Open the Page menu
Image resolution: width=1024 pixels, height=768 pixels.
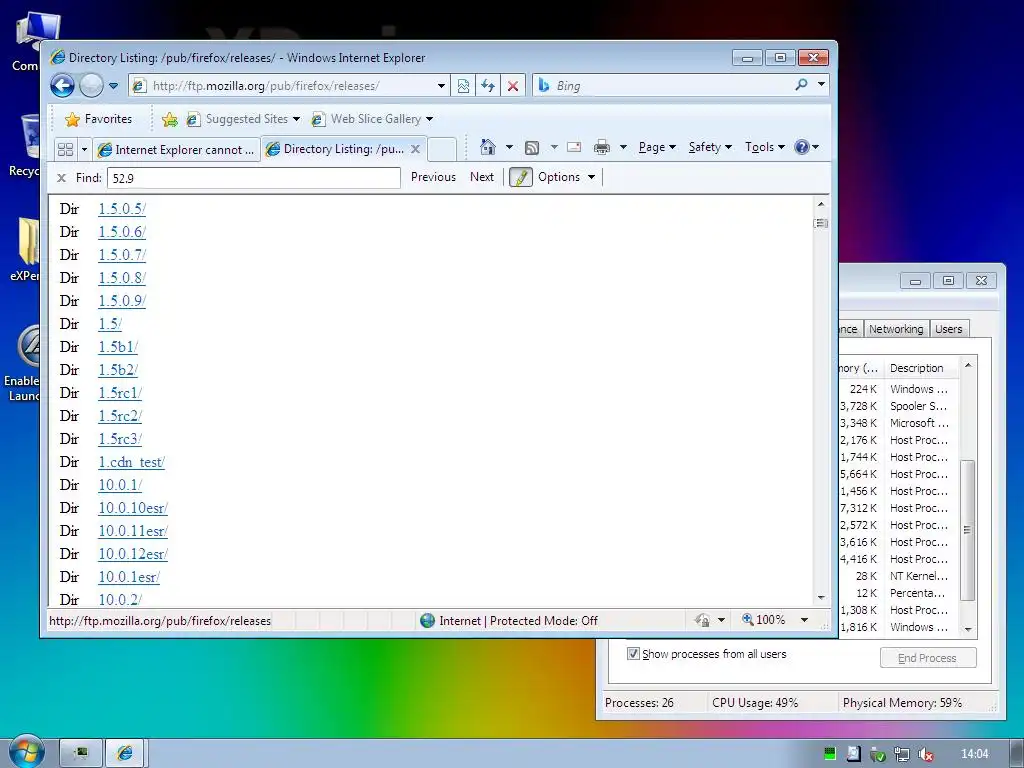pyautogui.click(x=657, y=147)
